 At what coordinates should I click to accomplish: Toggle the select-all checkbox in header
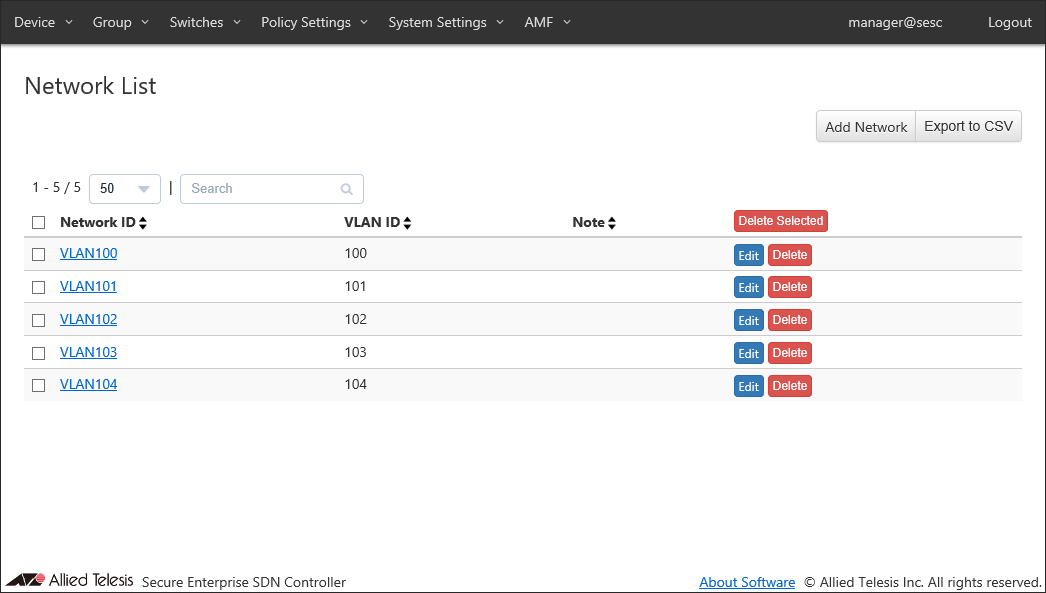39,222
